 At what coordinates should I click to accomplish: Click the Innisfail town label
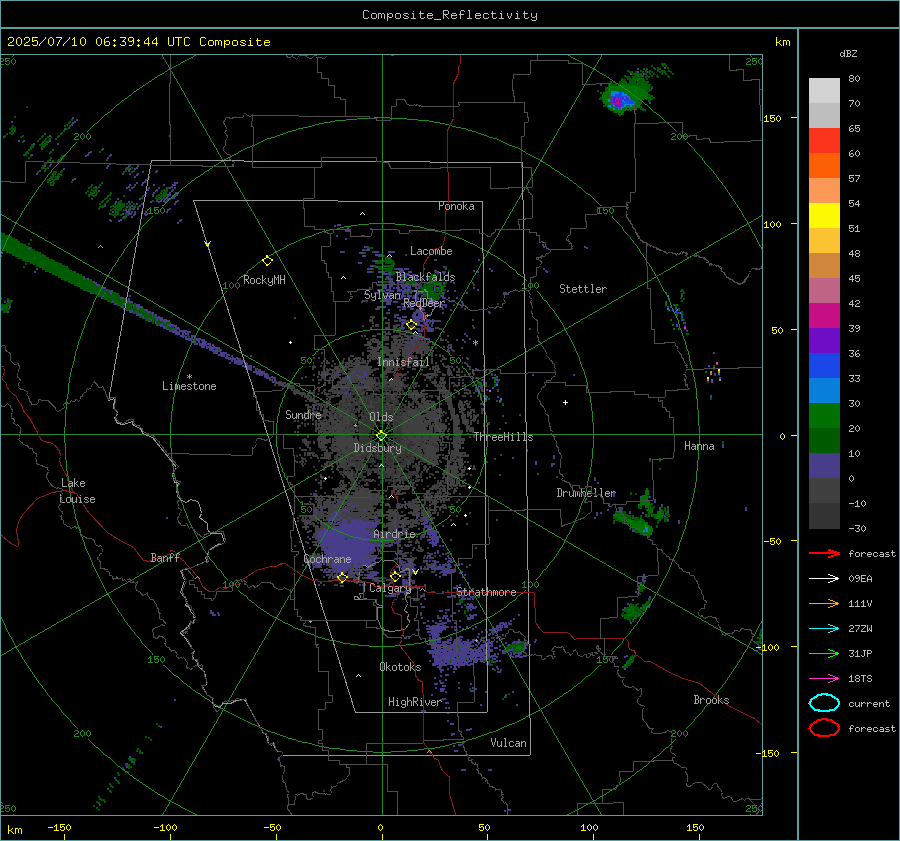click(x=404, y=362)
